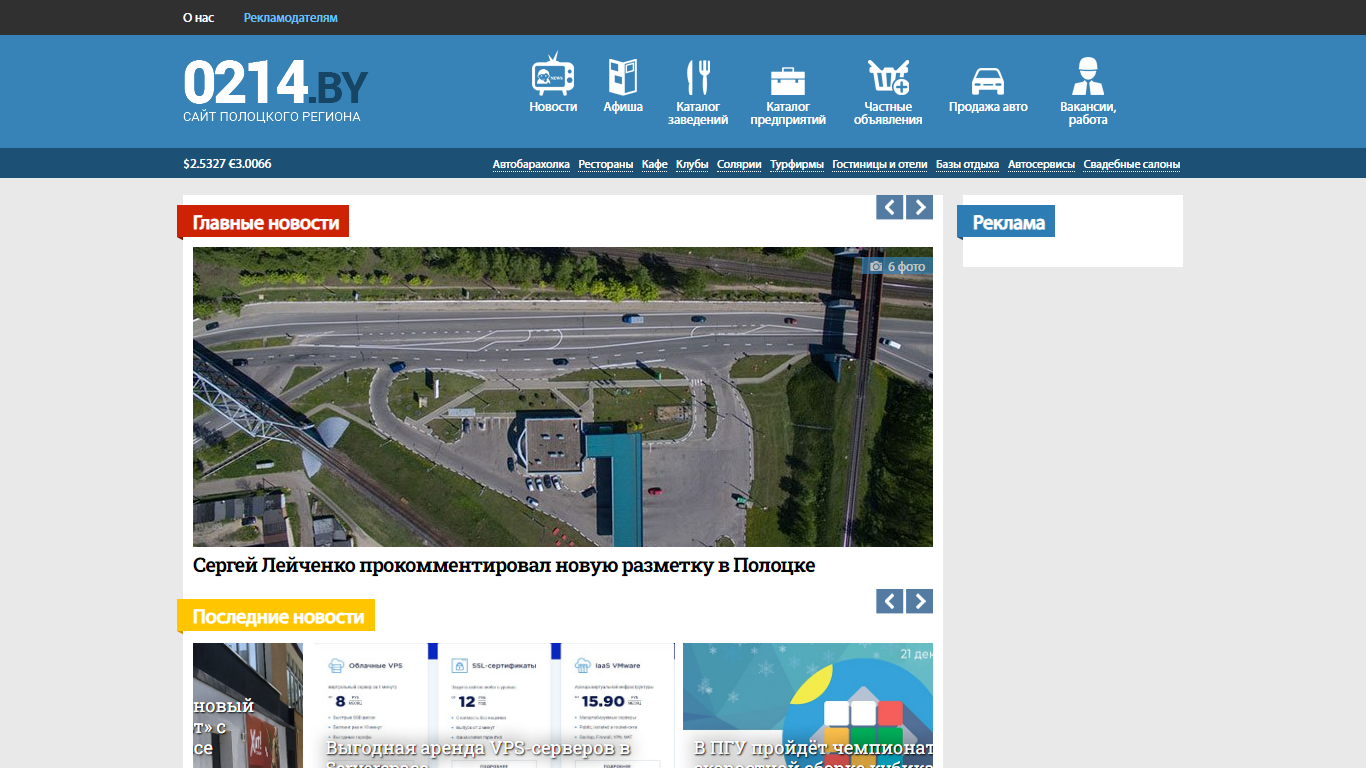Open the Автобарахолка link
The image size is (1366, 768).
click(x=531, y=164)
